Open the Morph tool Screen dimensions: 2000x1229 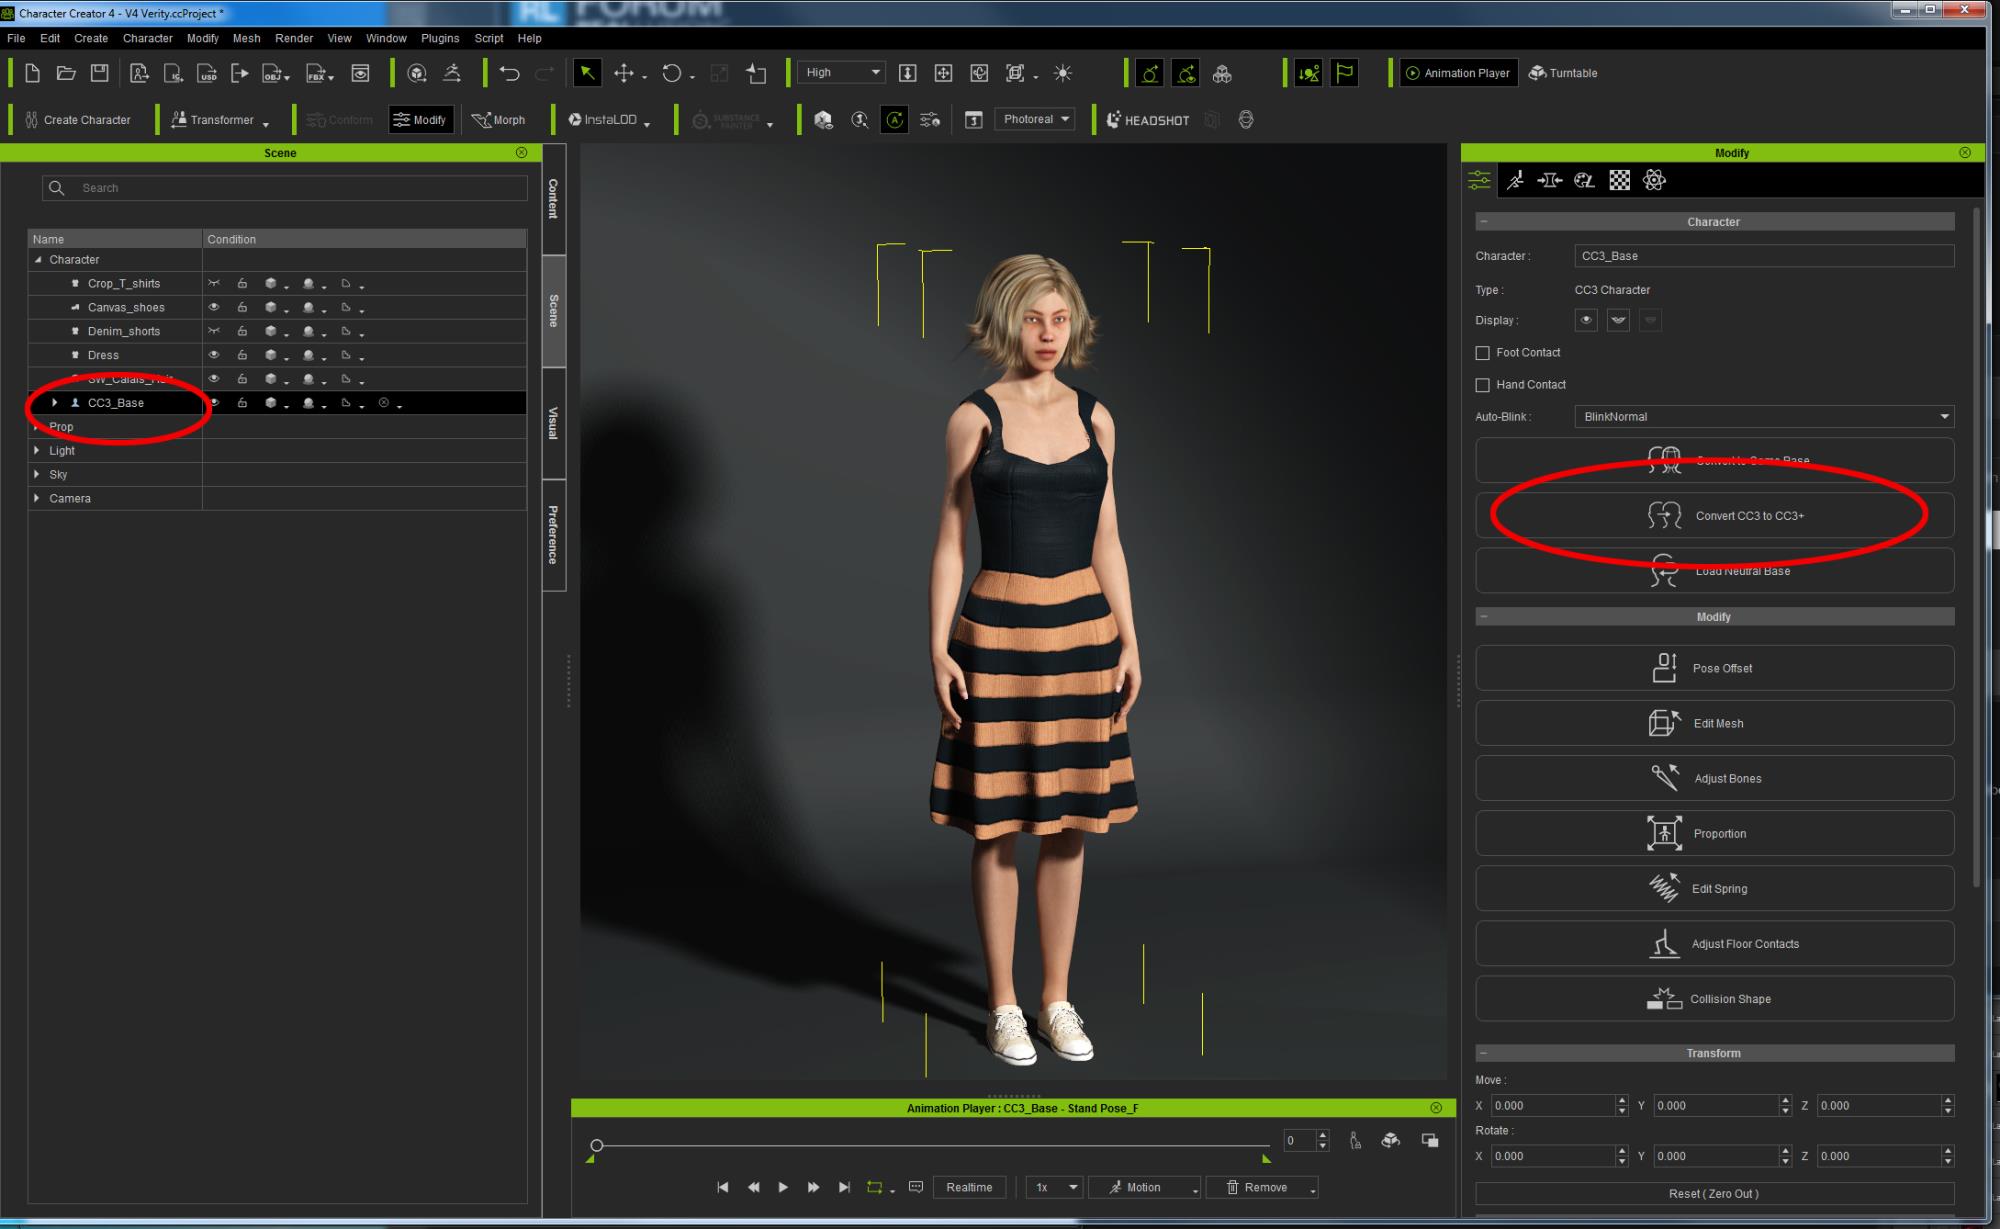pos(499,120)
